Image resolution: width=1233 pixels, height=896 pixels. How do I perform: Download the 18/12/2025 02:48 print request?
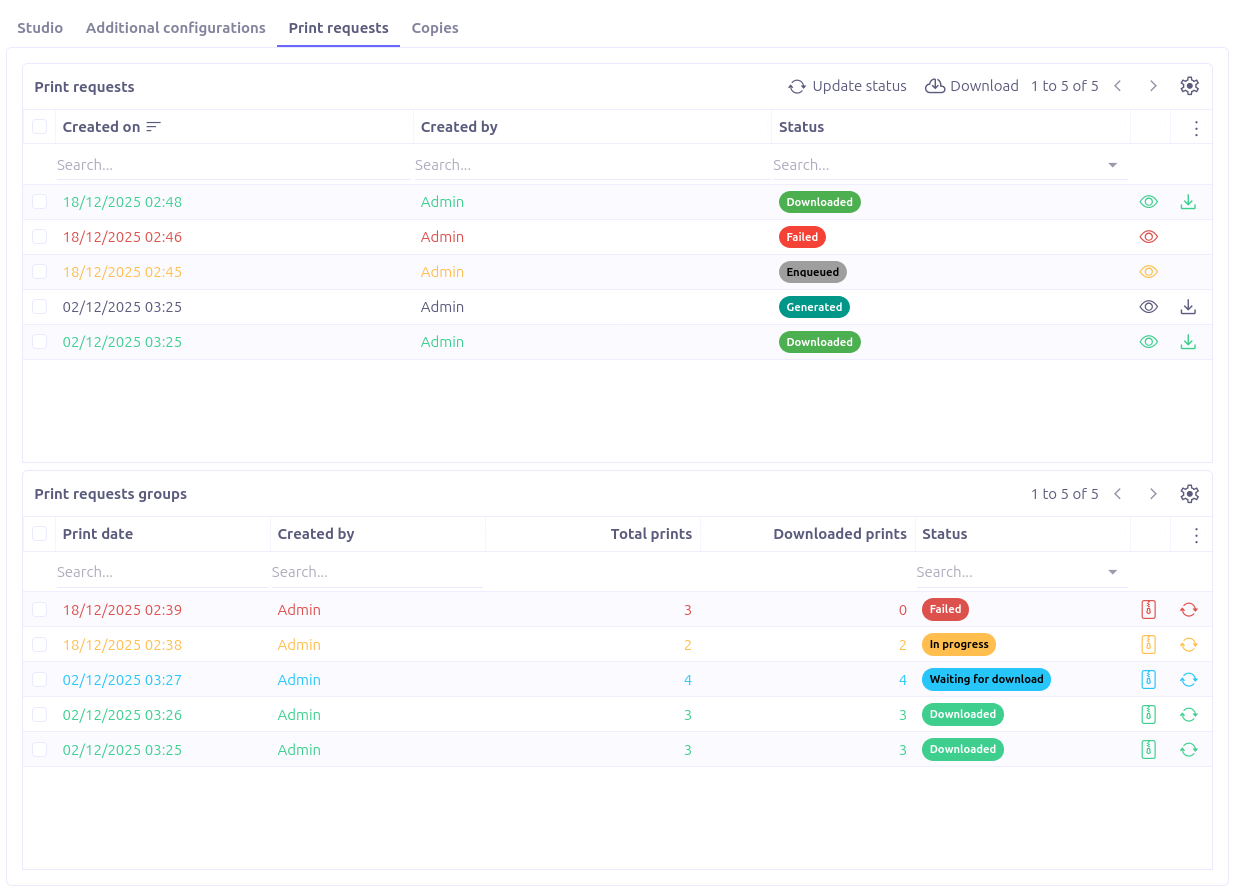tap(1188, 202)
